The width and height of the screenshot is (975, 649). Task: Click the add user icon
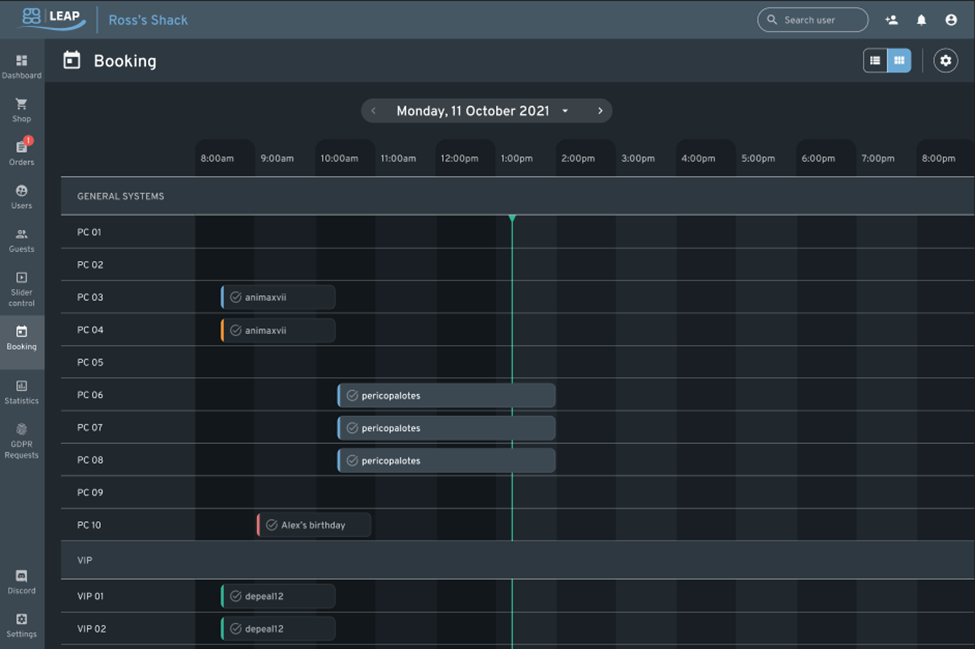click(x=891, y=20)
